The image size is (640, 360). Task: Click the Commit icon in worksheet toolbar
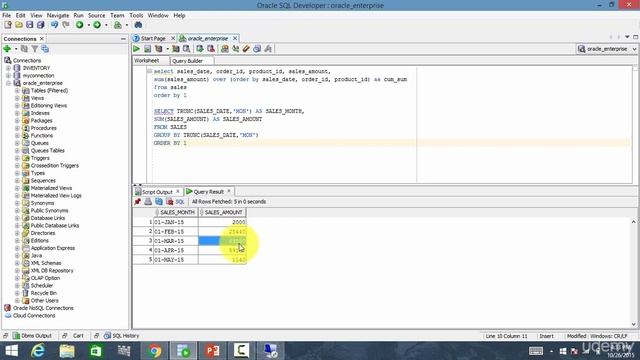[200, 49]
